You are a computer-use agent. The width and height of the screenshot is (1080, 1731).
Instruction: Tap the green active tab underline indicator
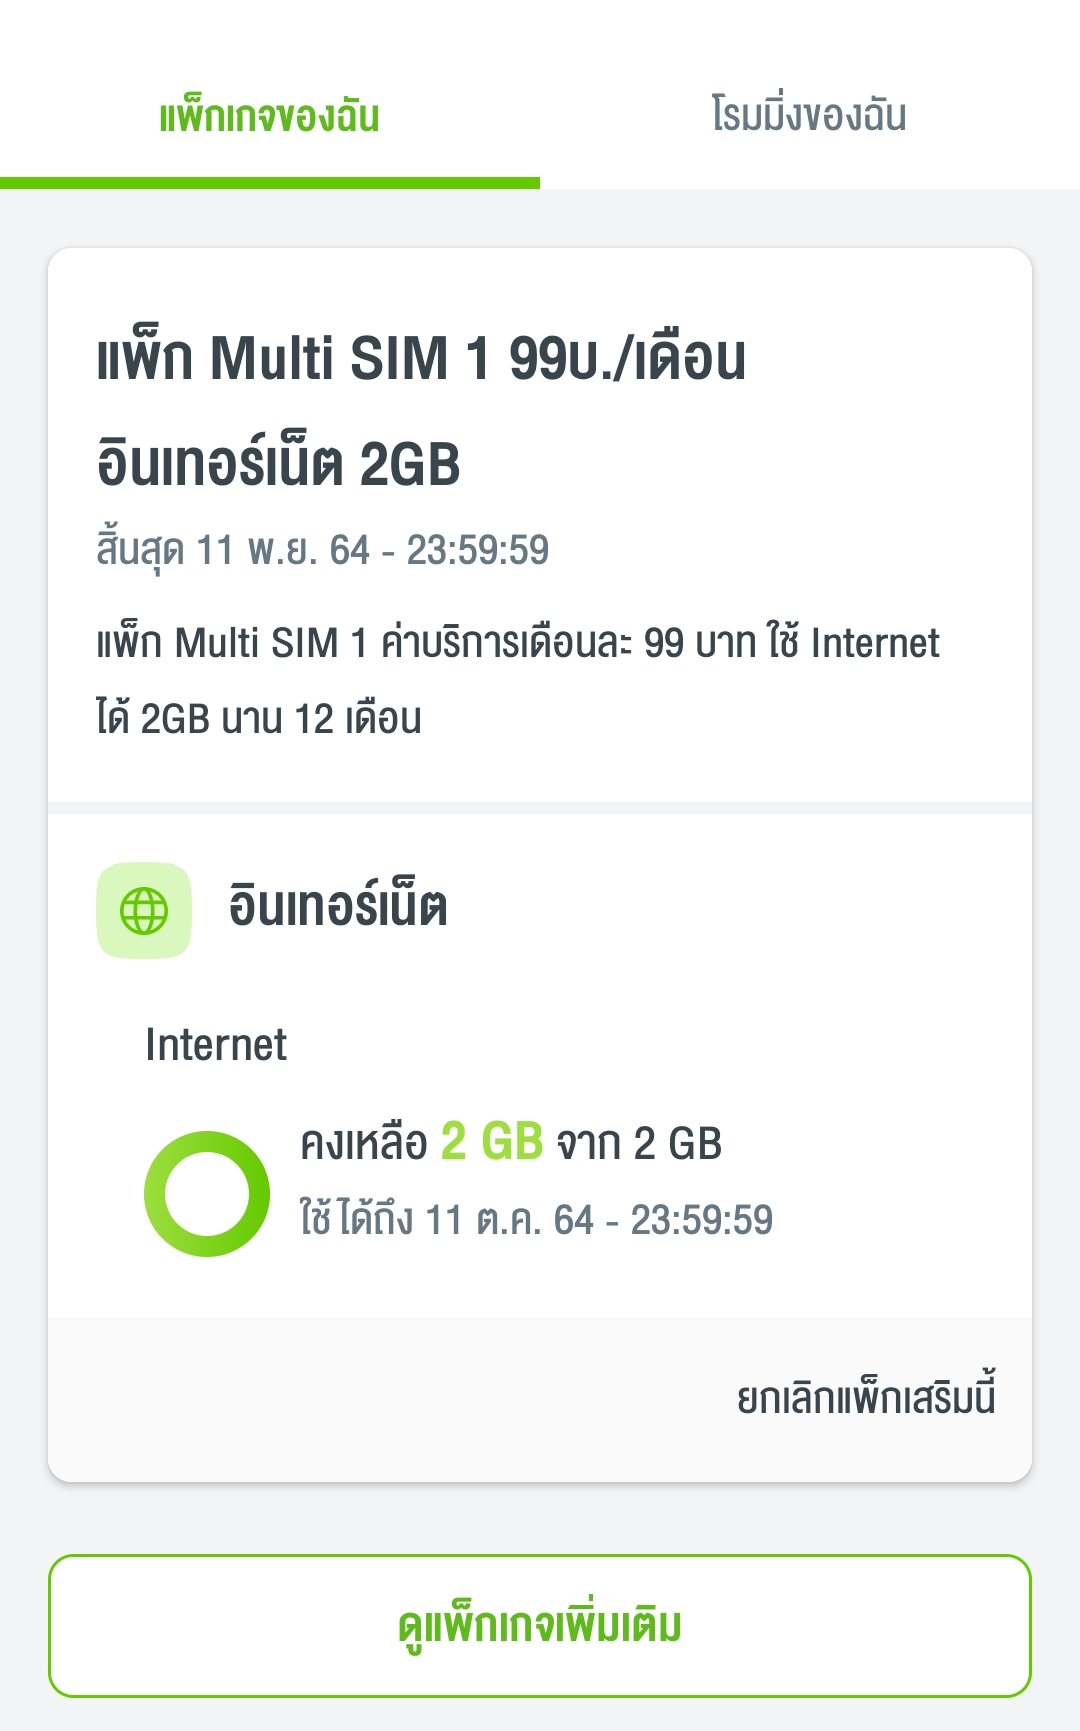270,183
